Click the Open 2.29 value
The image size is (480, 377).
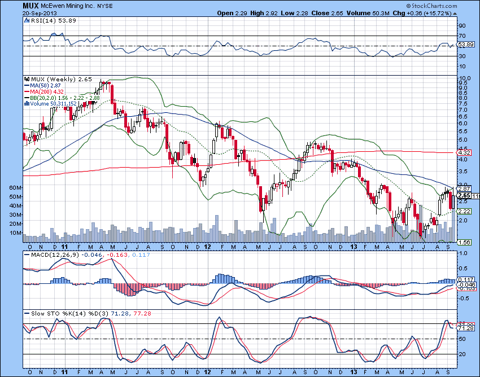(x=232, y=13)
